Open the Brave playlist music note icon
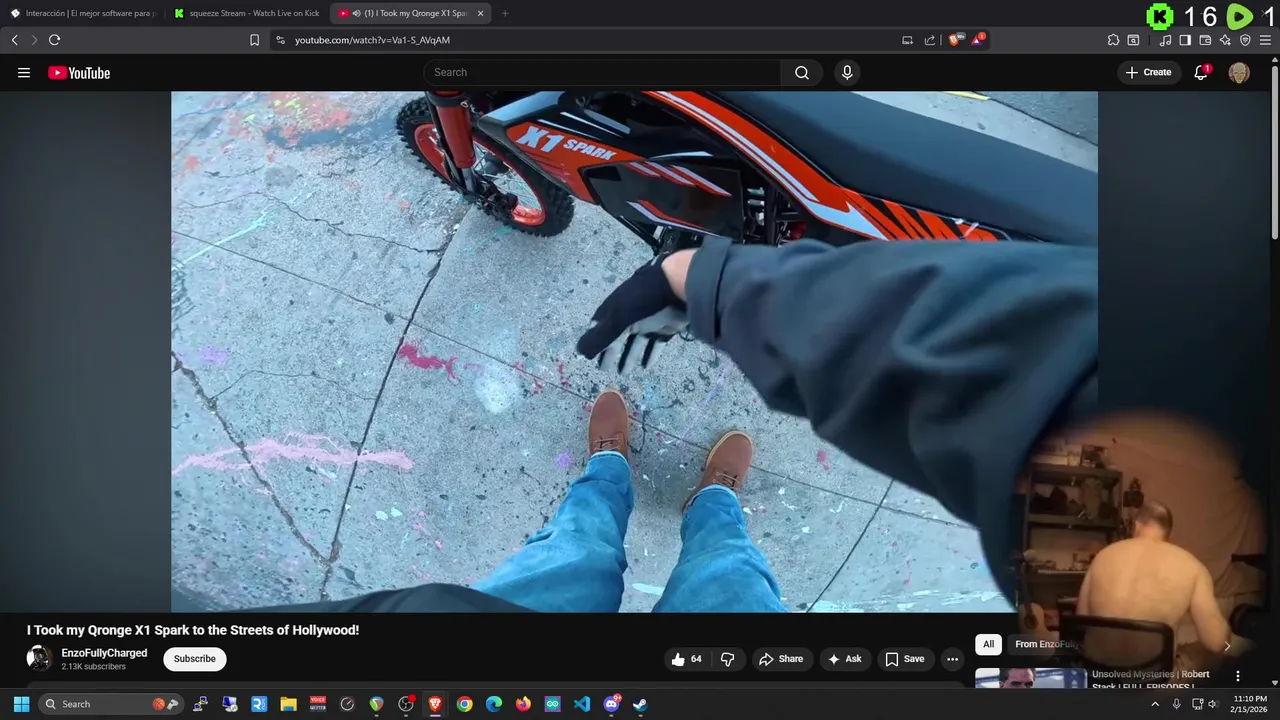This screenshot has height=720, width=1280. (1165, 40)
